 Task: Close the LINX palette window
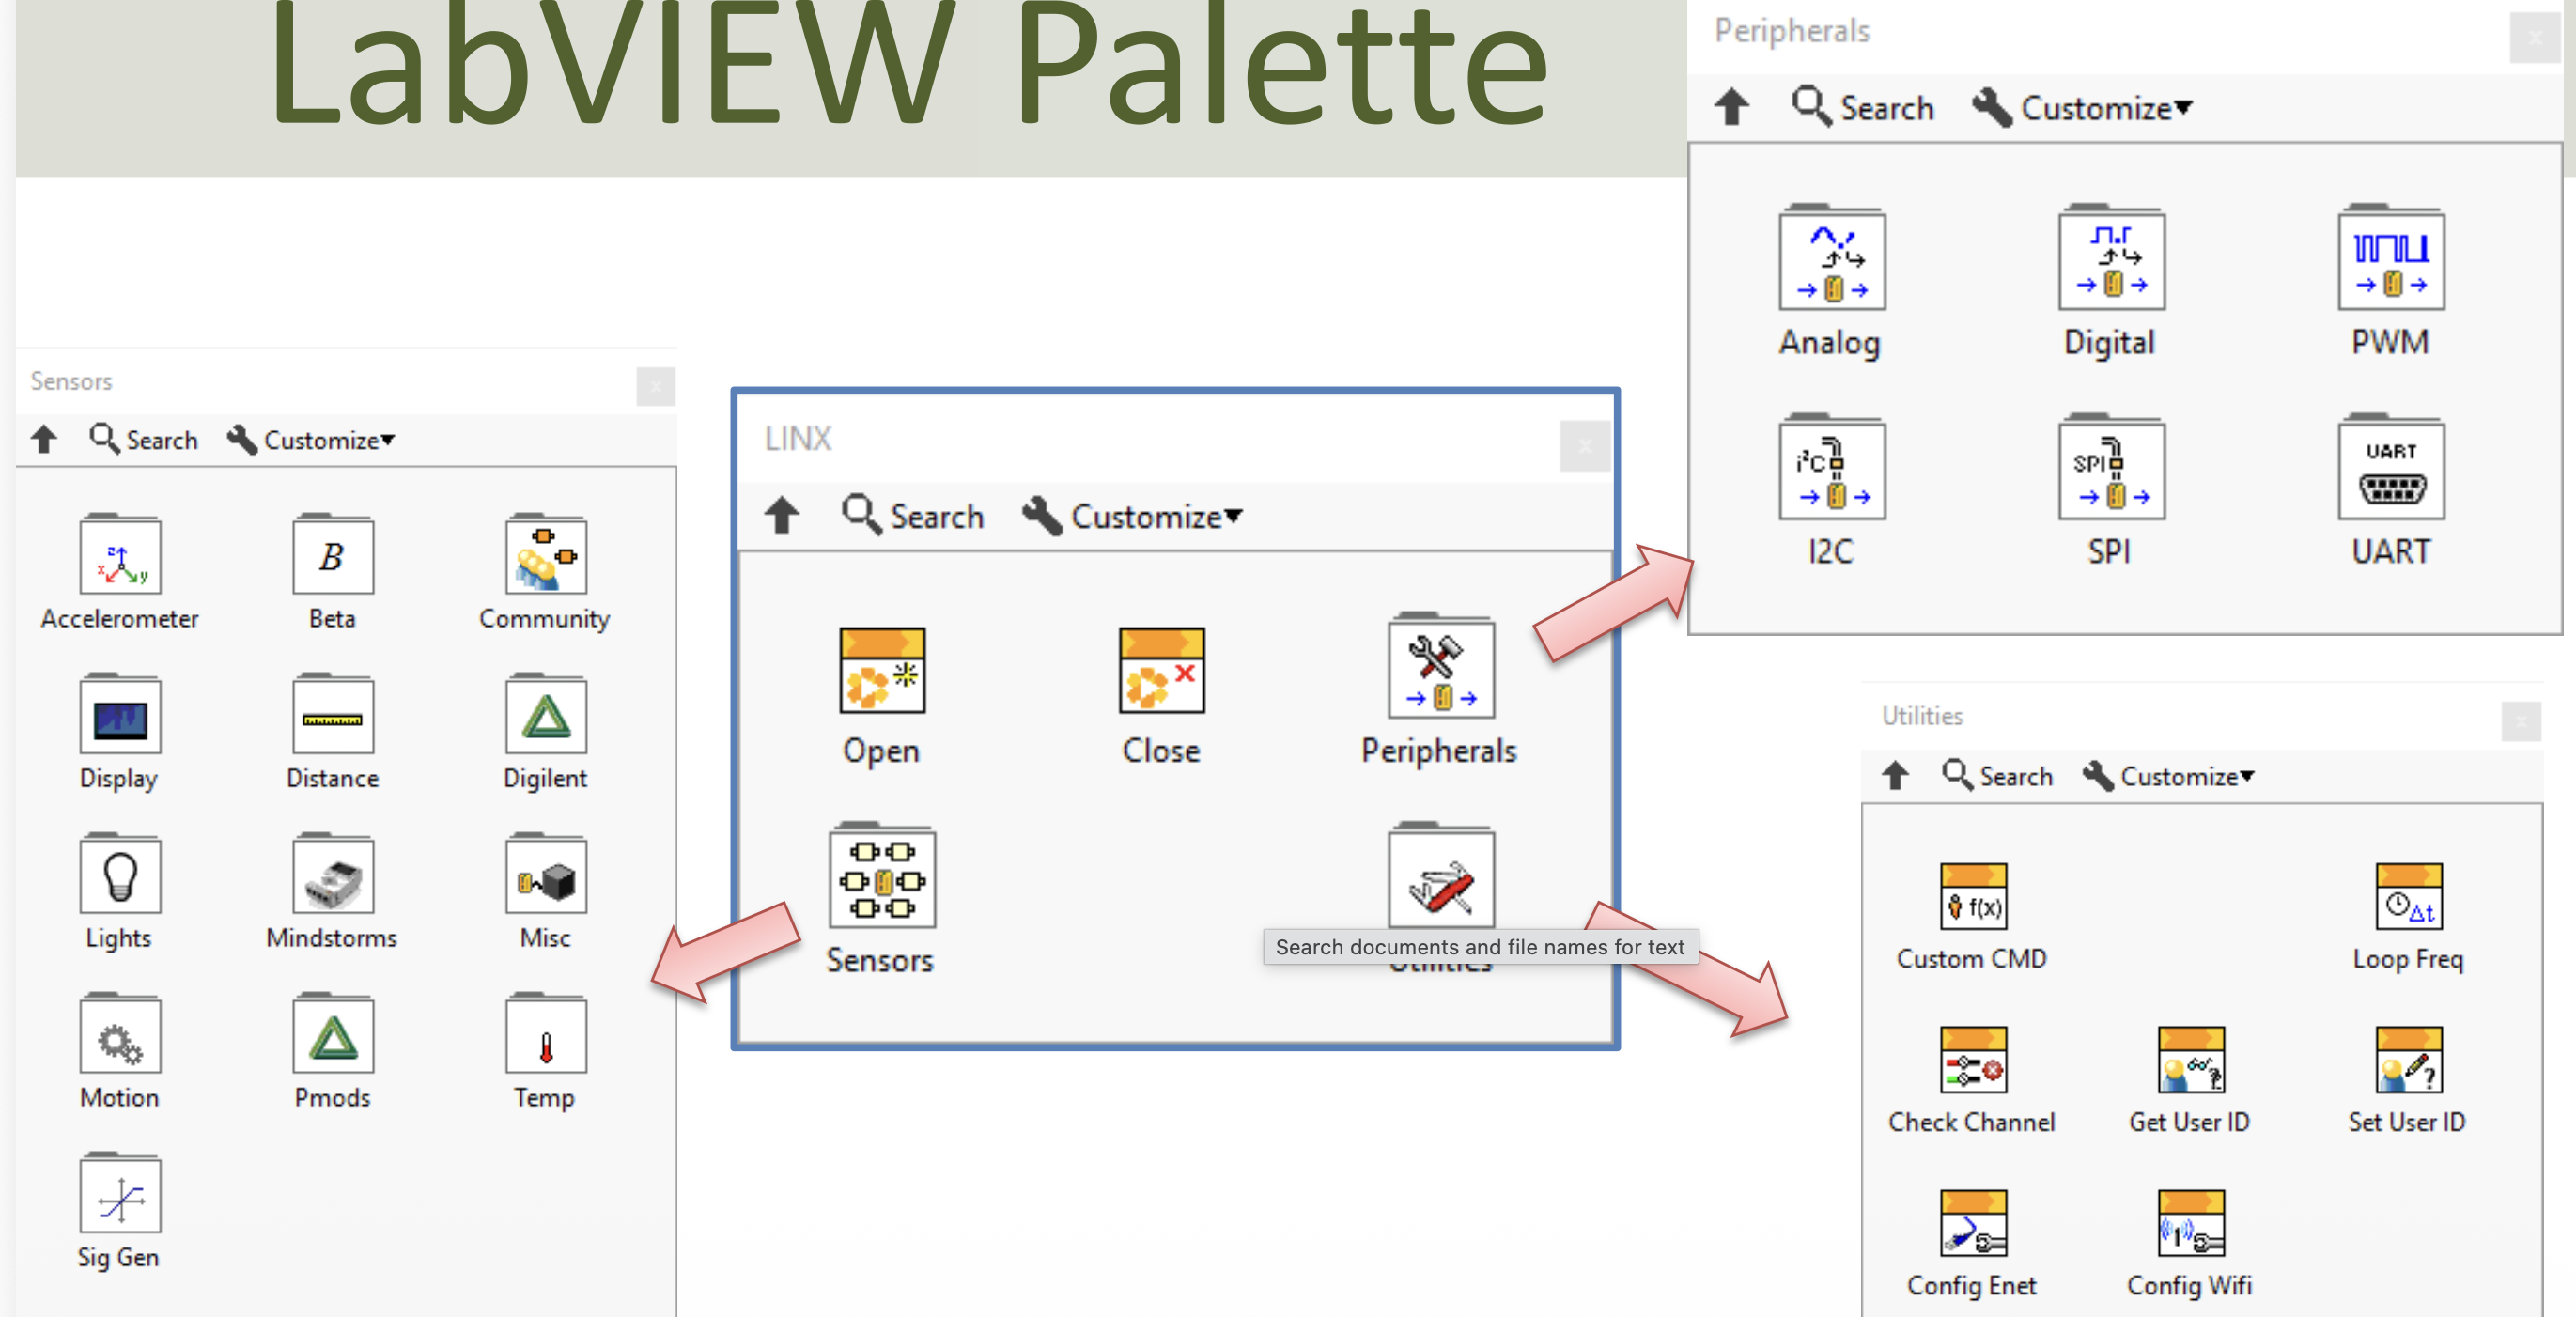[x=1585, y=446]
